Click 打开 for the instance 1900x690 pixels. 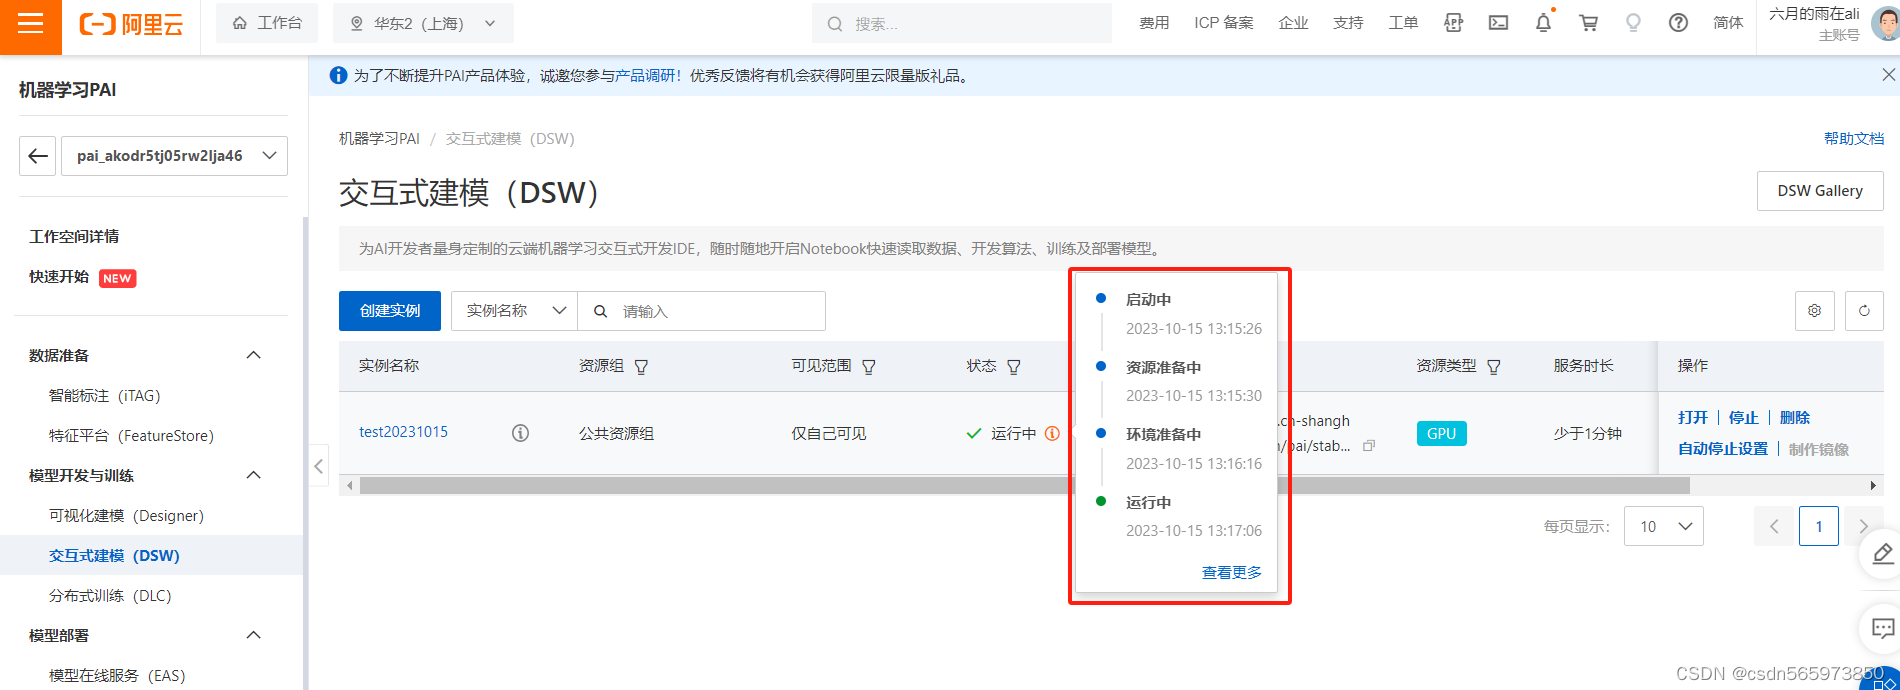point(1693,418)
